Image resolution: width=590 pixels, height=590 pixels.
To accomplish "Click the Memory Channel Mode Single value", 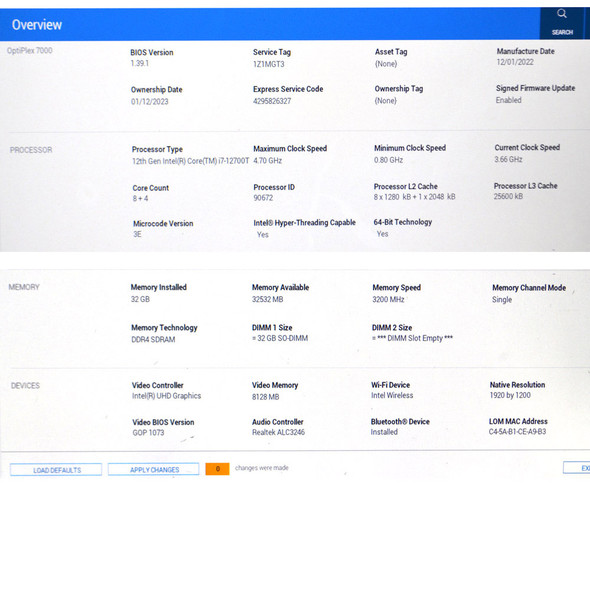I will 502,300.
